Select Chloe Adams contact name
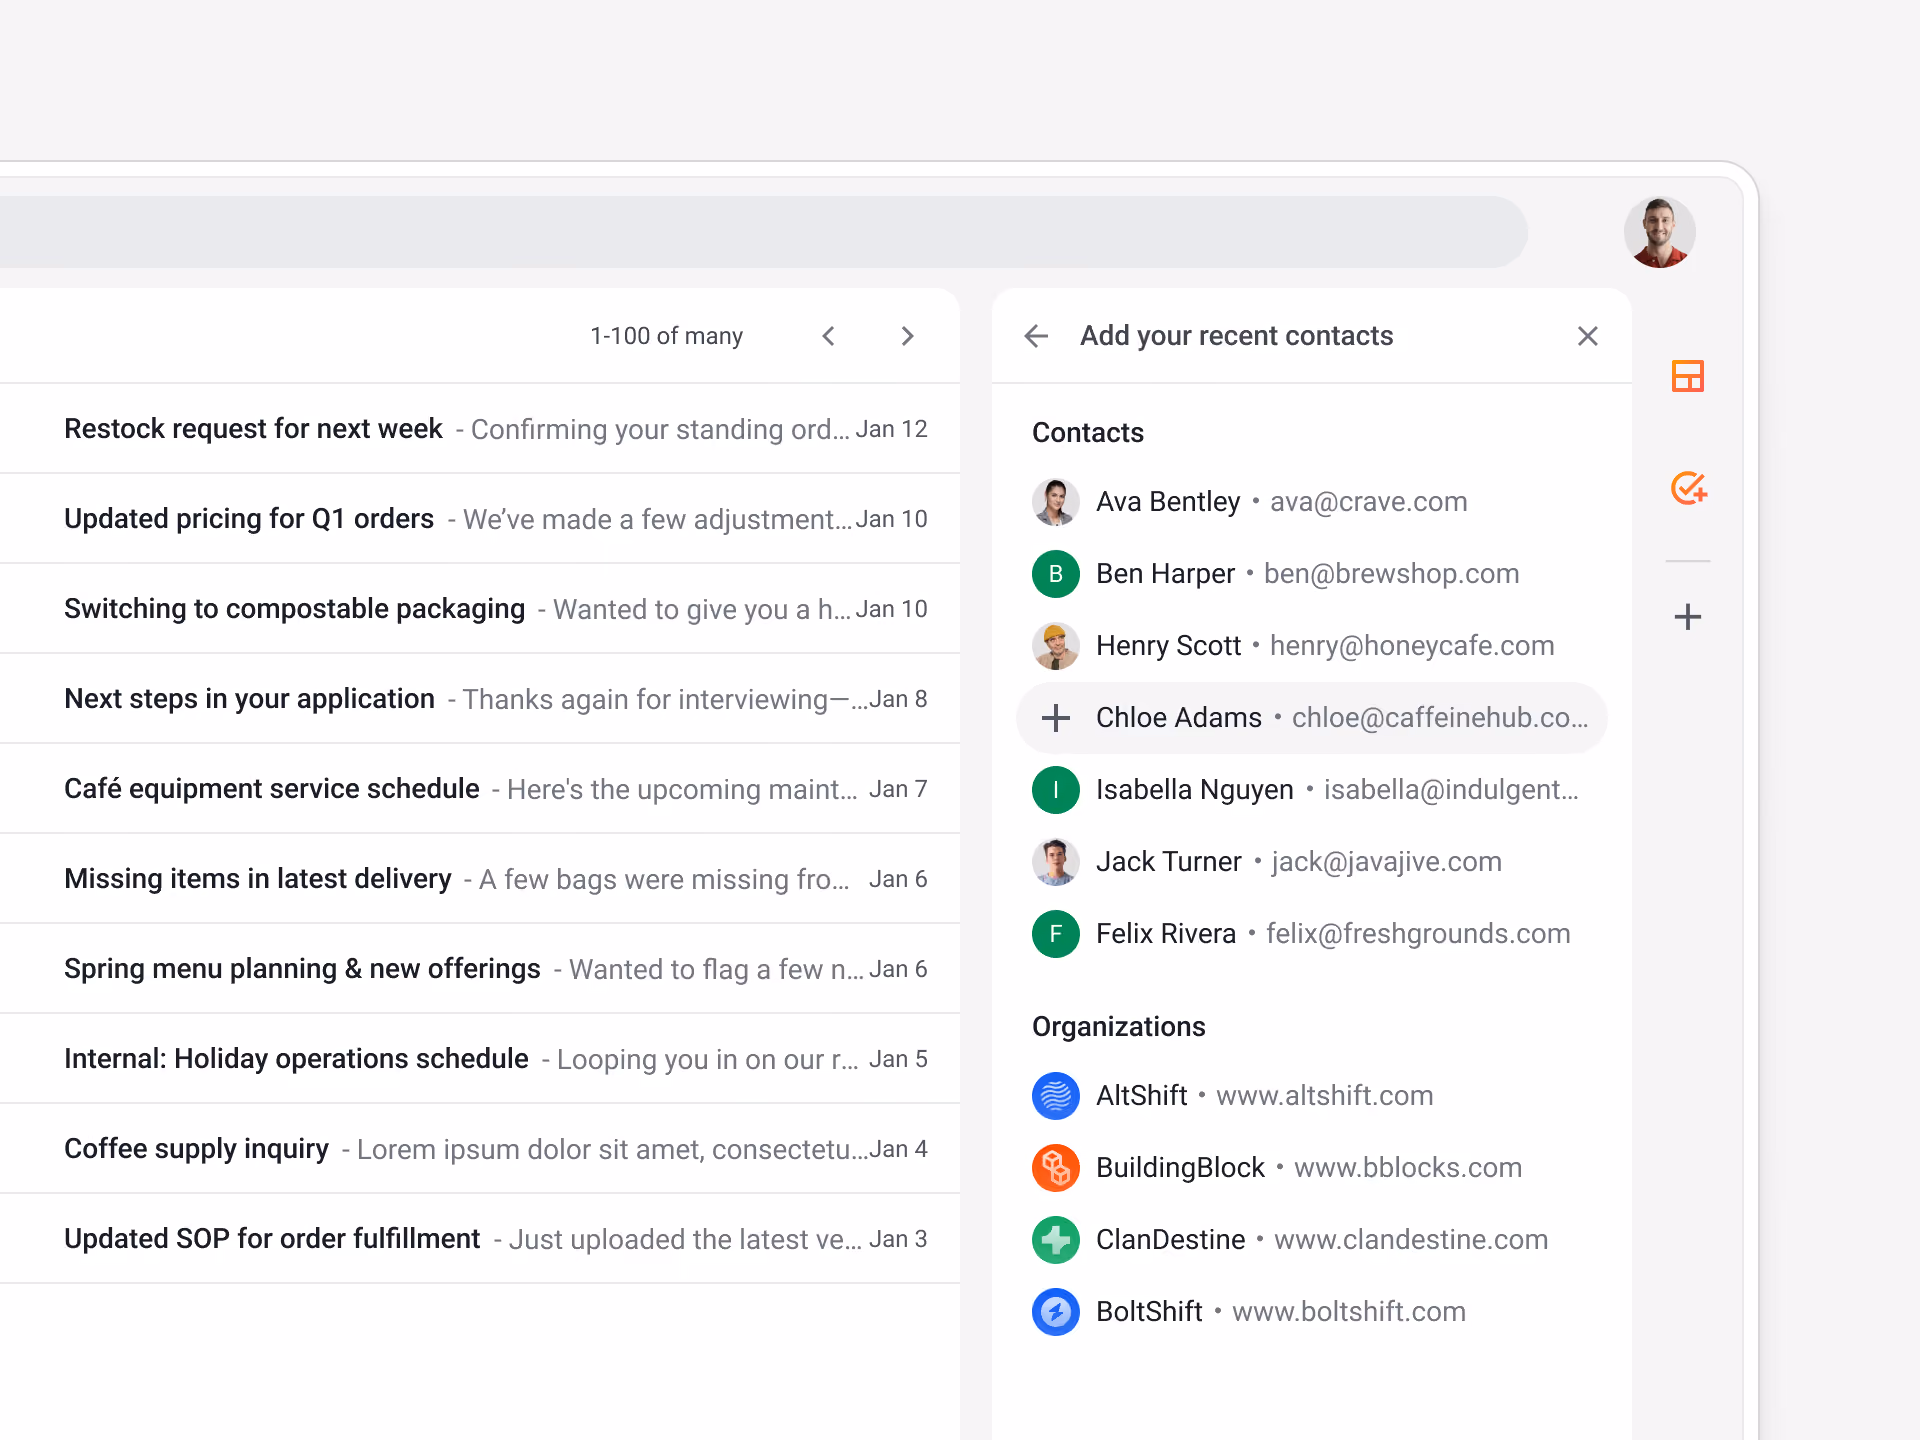This screenshot has height=1440, width=1920. click(1179, 718)
